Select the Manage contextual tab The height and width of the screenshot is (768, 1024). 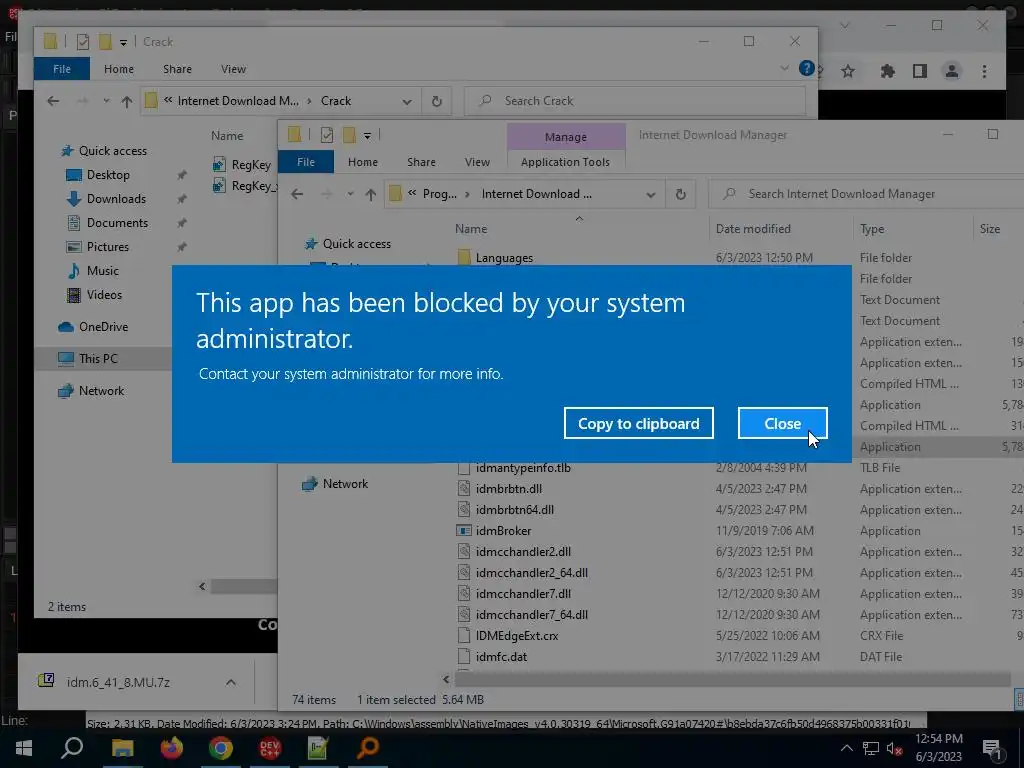(566, 136)
